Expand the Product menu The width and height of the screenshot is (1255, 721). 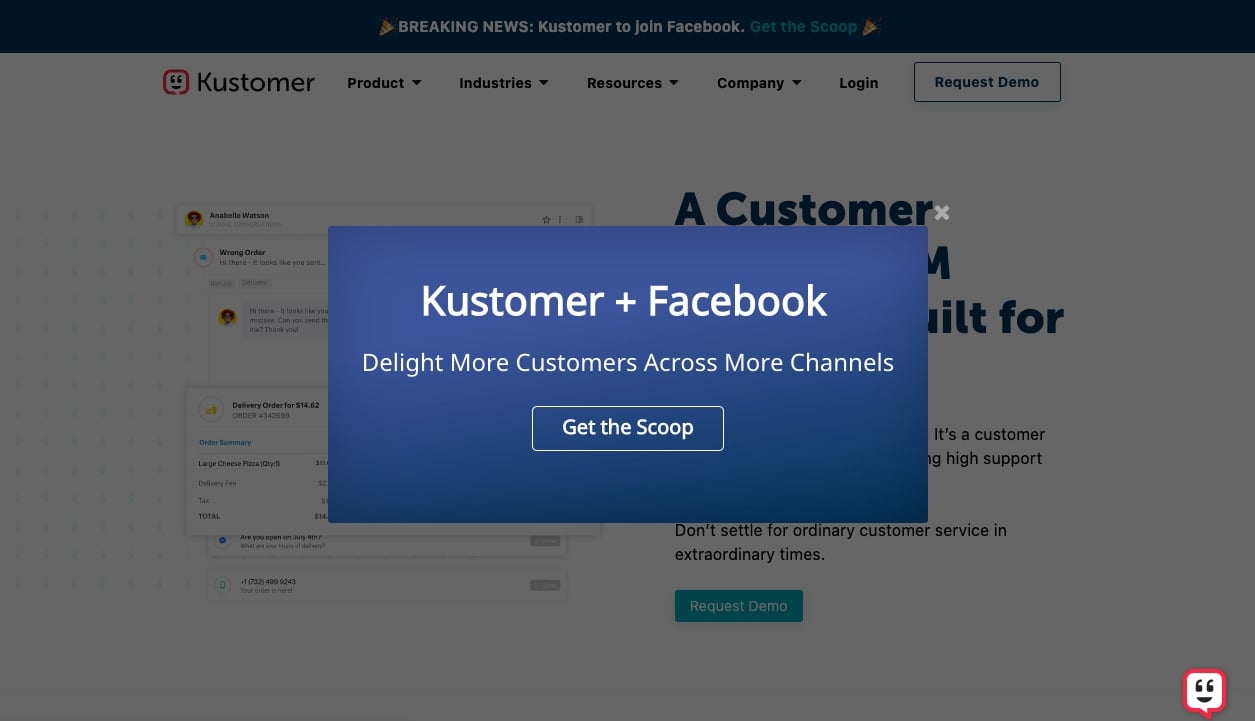tap(384, 83)
